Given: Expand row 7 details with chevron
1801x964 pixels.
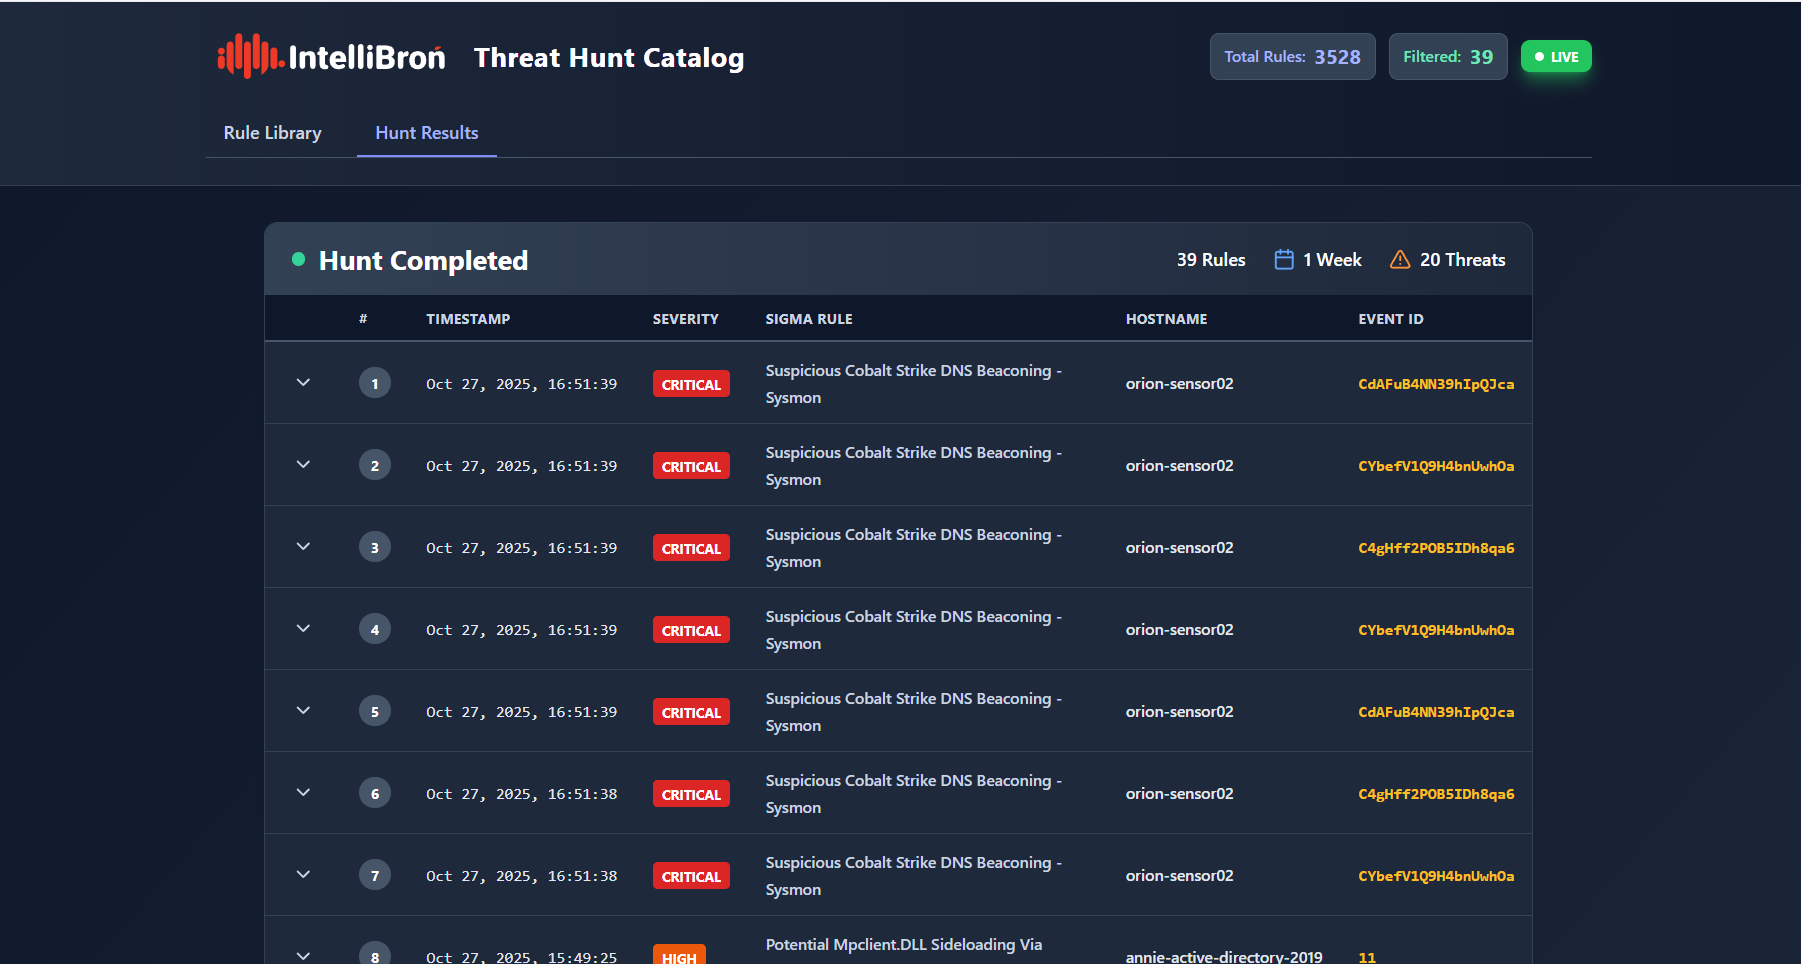Looking at the screenshot, I should [x=303, y=875].
